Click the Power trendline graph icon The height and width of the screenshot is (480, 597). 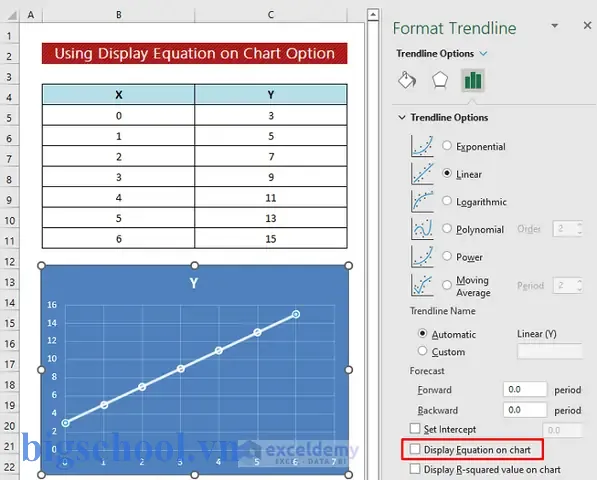(422, 256)
